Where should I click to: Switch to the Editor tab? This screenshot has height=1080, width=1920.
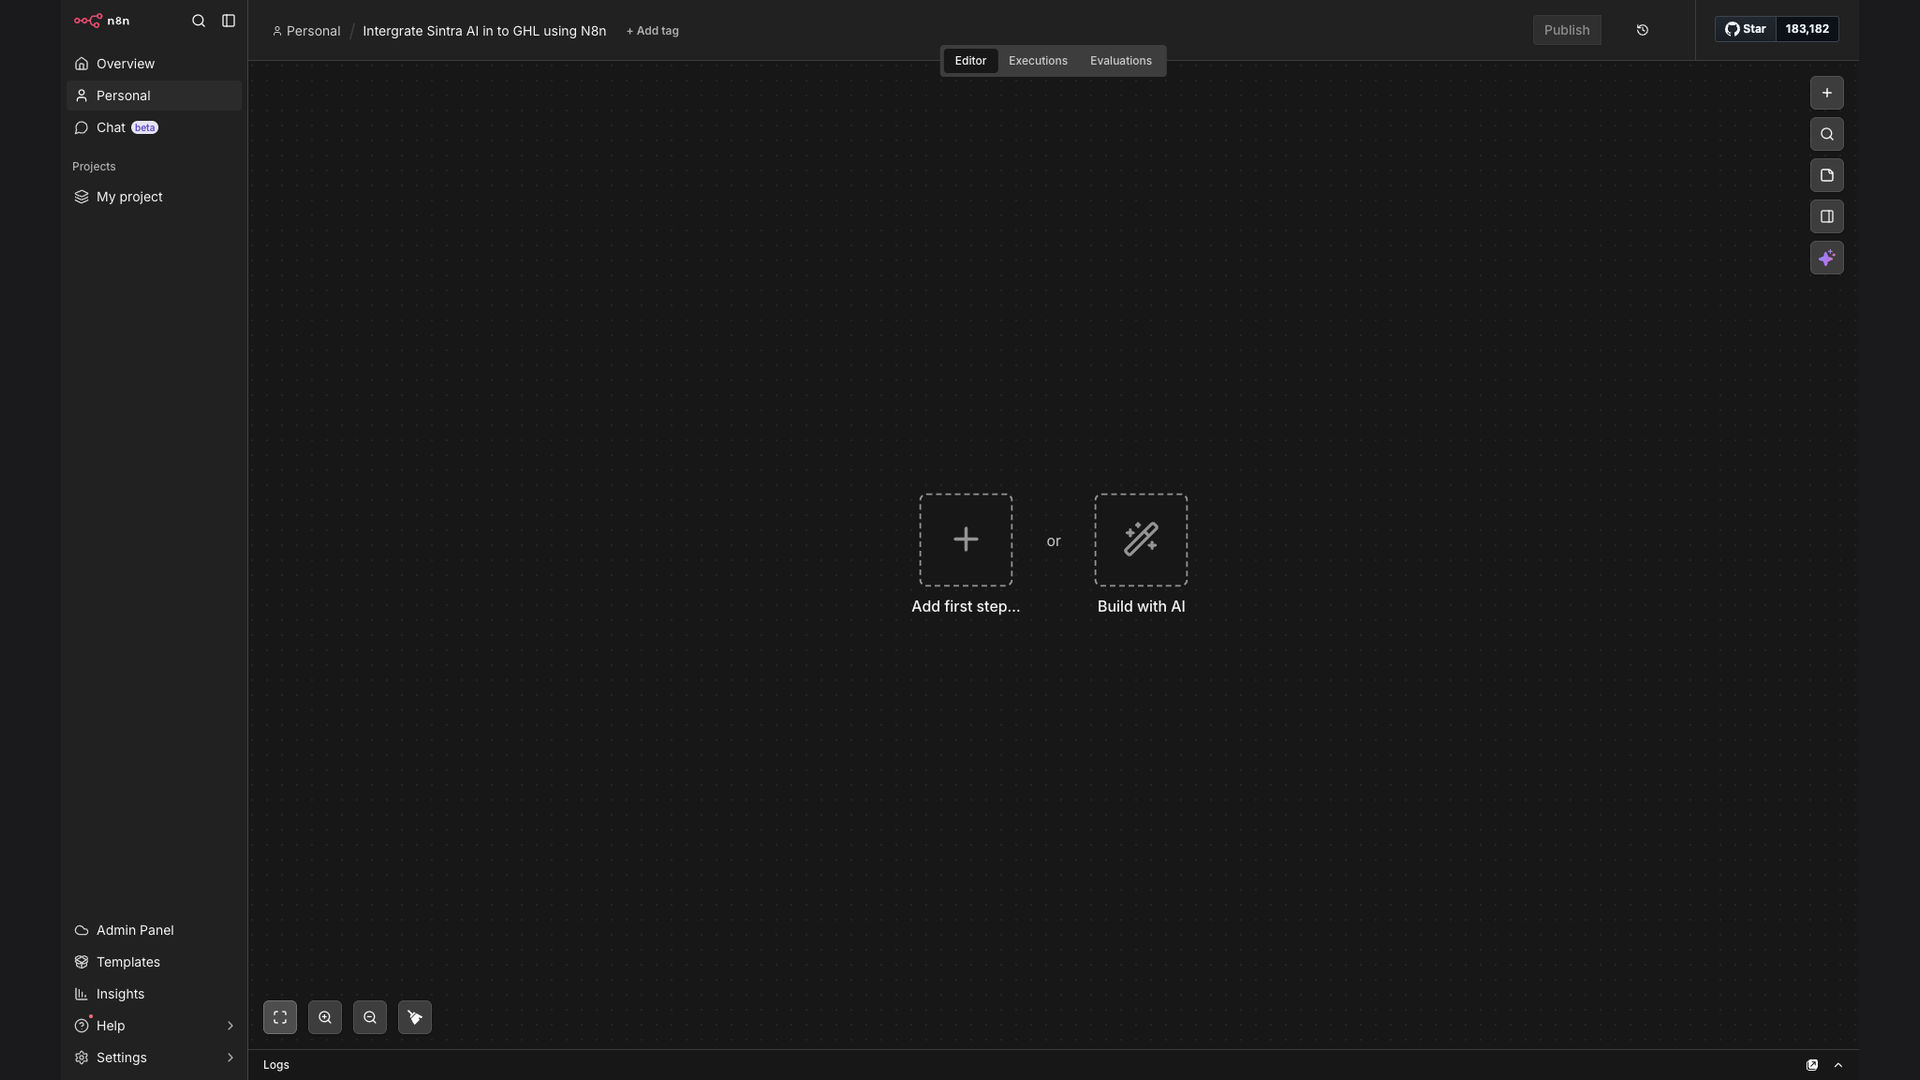[970, 61]
